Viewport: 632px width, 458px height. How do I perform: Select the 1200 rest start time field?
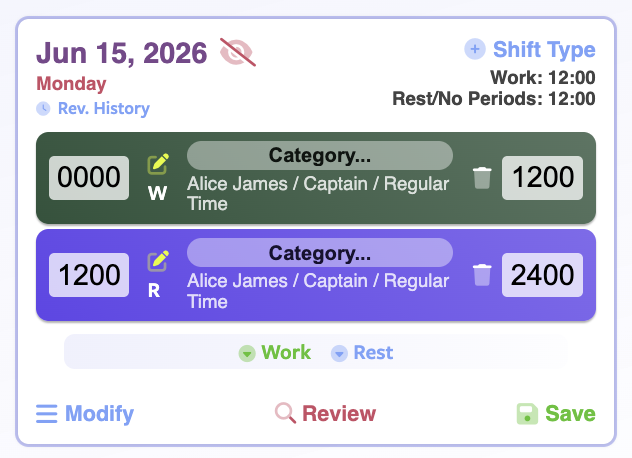pos(89,275)
